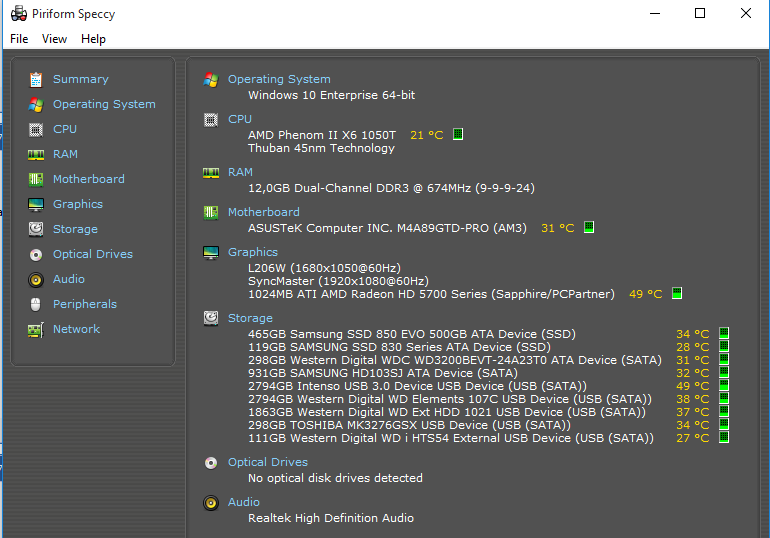Click the Motherboard icon in sidebar

36,179
